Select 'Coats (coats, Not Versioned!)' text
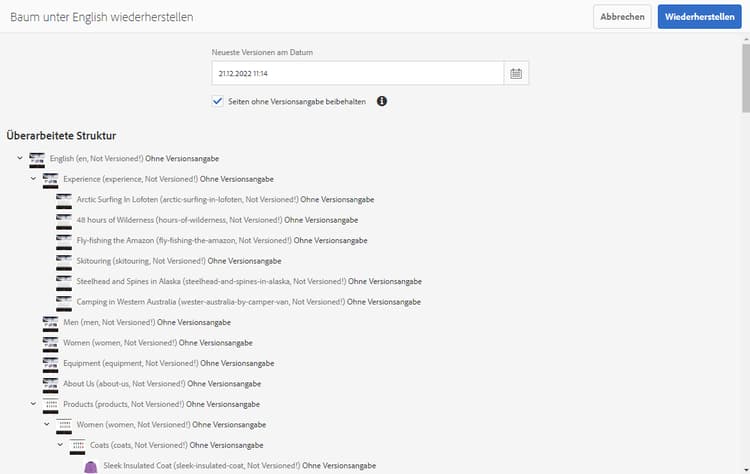This screenshot has width=750, height=474. [139, 445]
